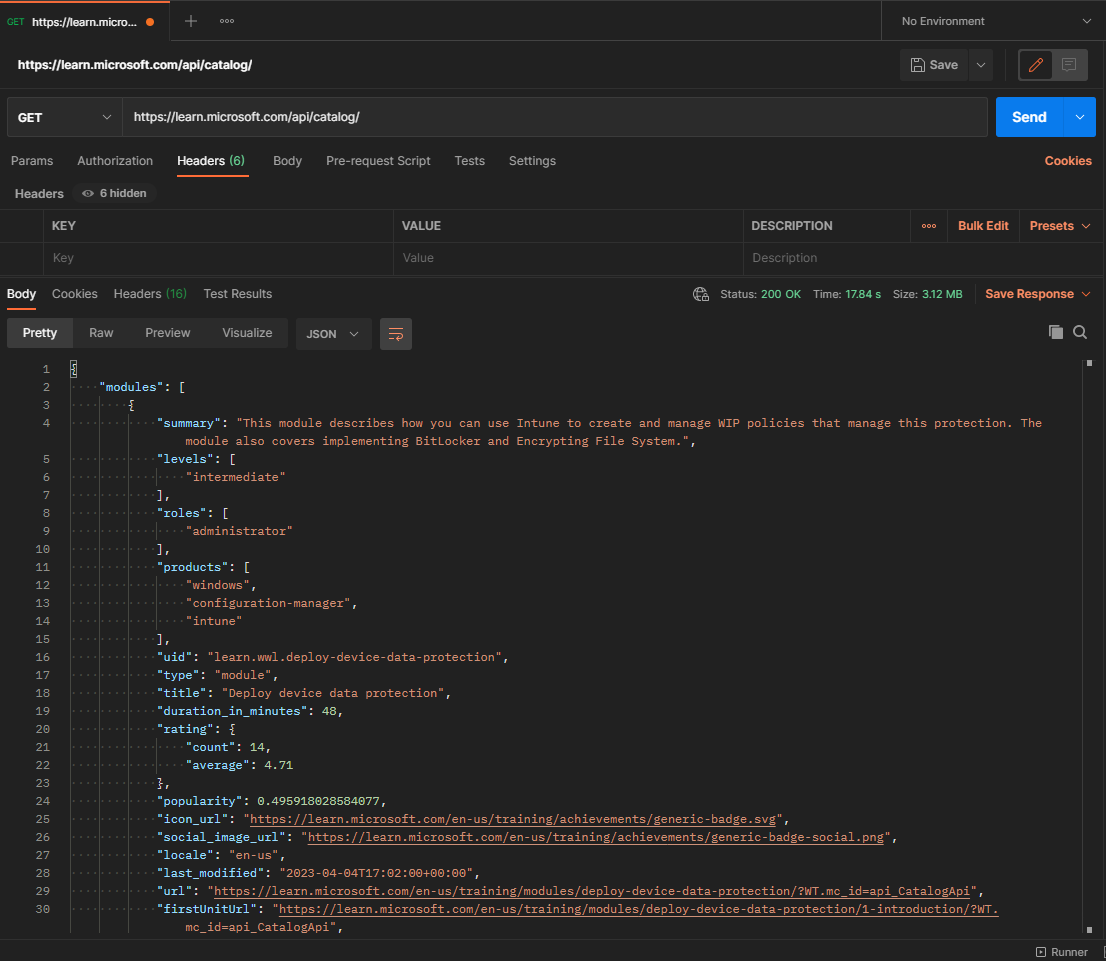Click the "uid" value learn.wwl.deploy-device-data-protection
The image size is (1106, 961).
coord(354,657)
